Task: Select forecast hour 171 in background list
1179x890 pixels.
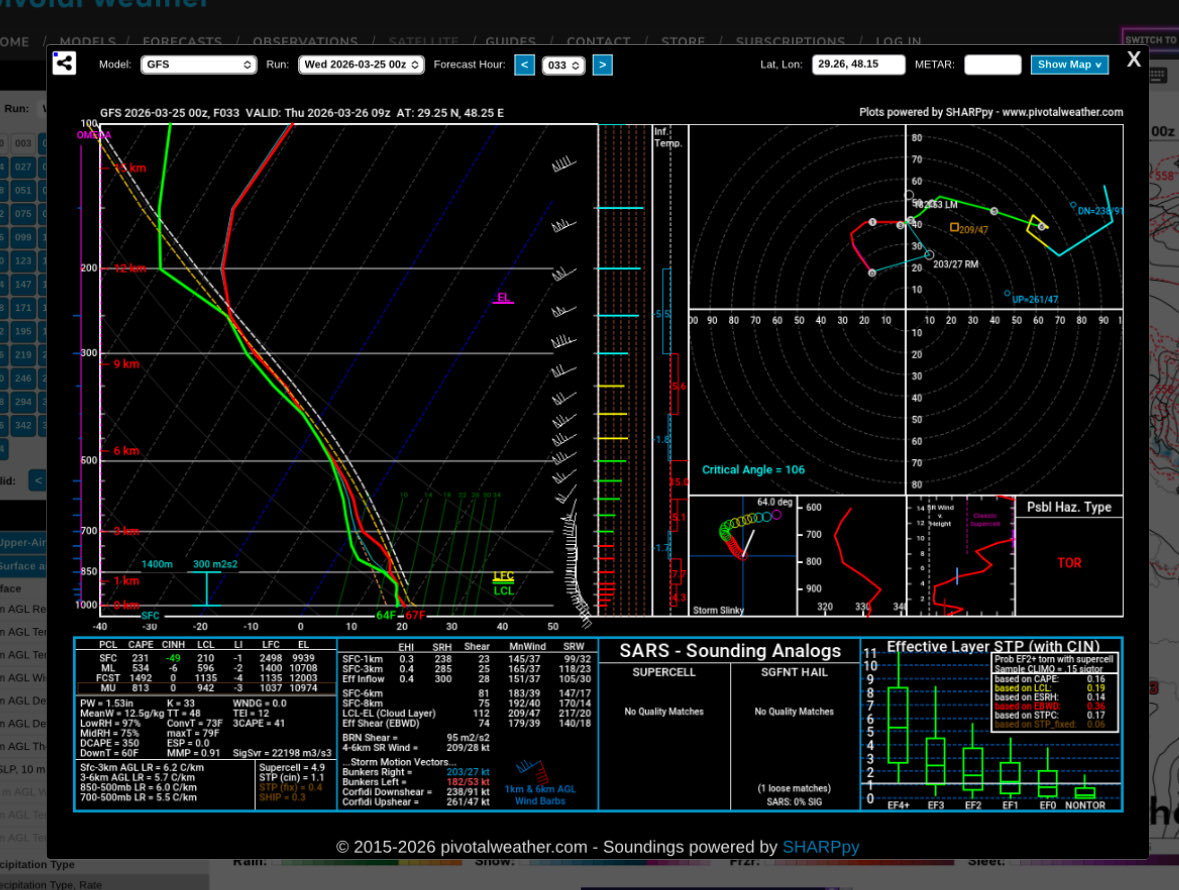Action: (x=23, y=307)
